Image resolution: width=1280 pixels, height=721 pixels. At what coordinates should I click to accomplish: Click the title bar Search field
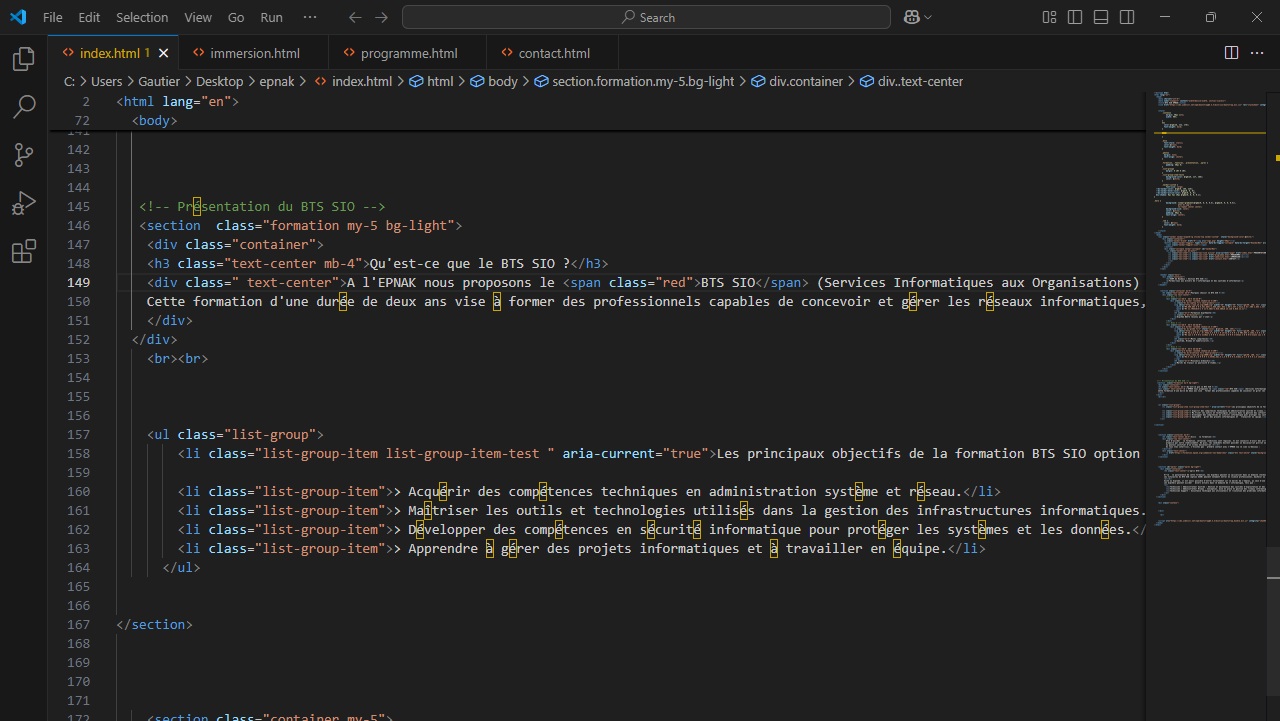(646, 17)
